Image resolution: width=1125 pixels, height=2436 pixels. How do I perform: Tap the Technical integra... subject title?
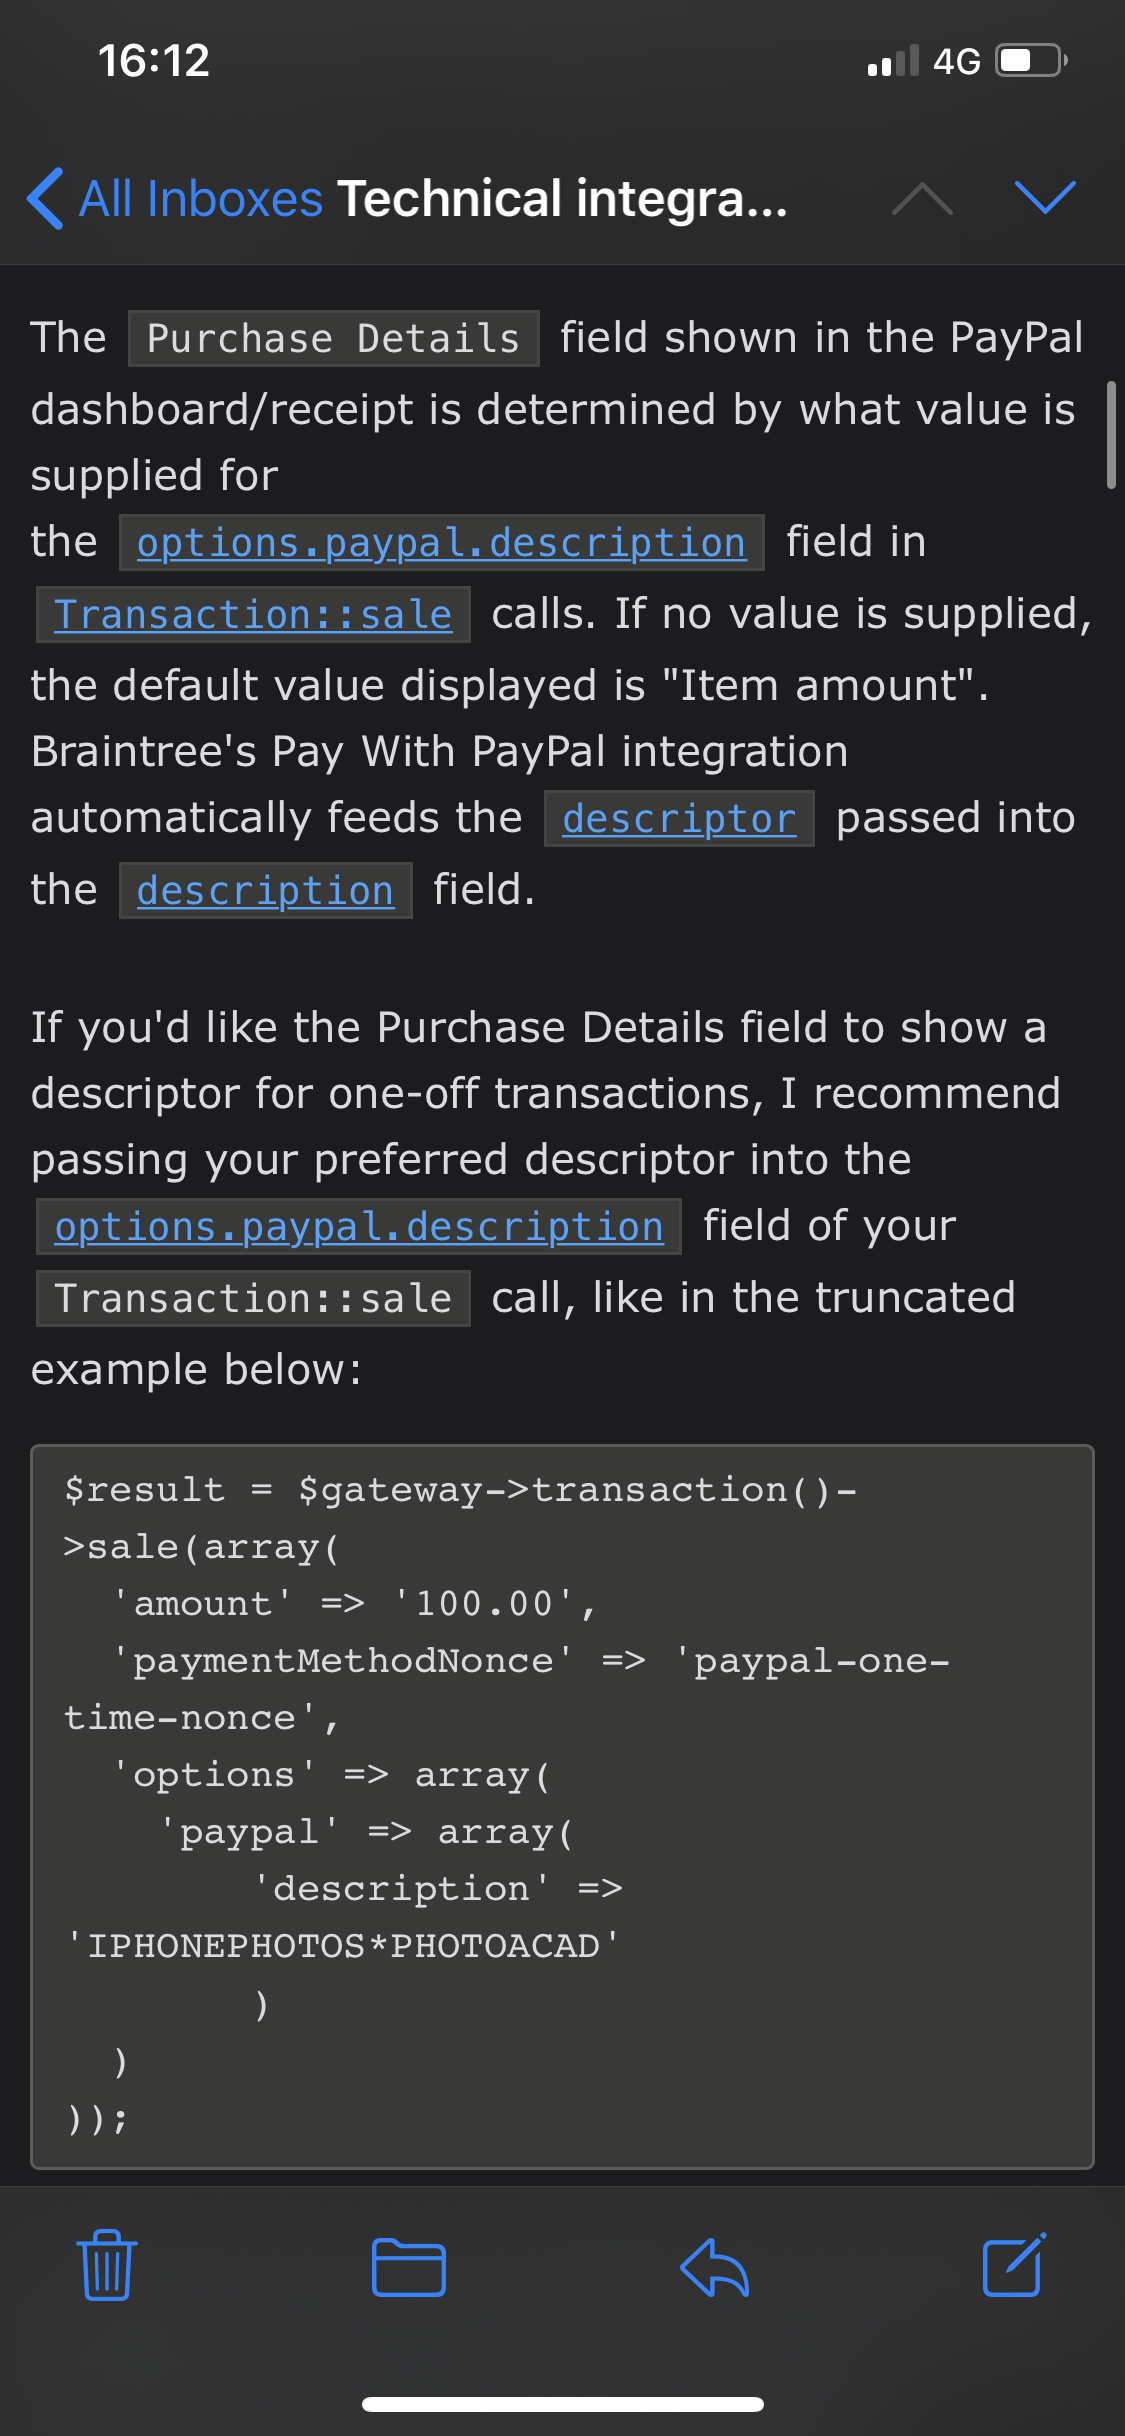[563, 198]
